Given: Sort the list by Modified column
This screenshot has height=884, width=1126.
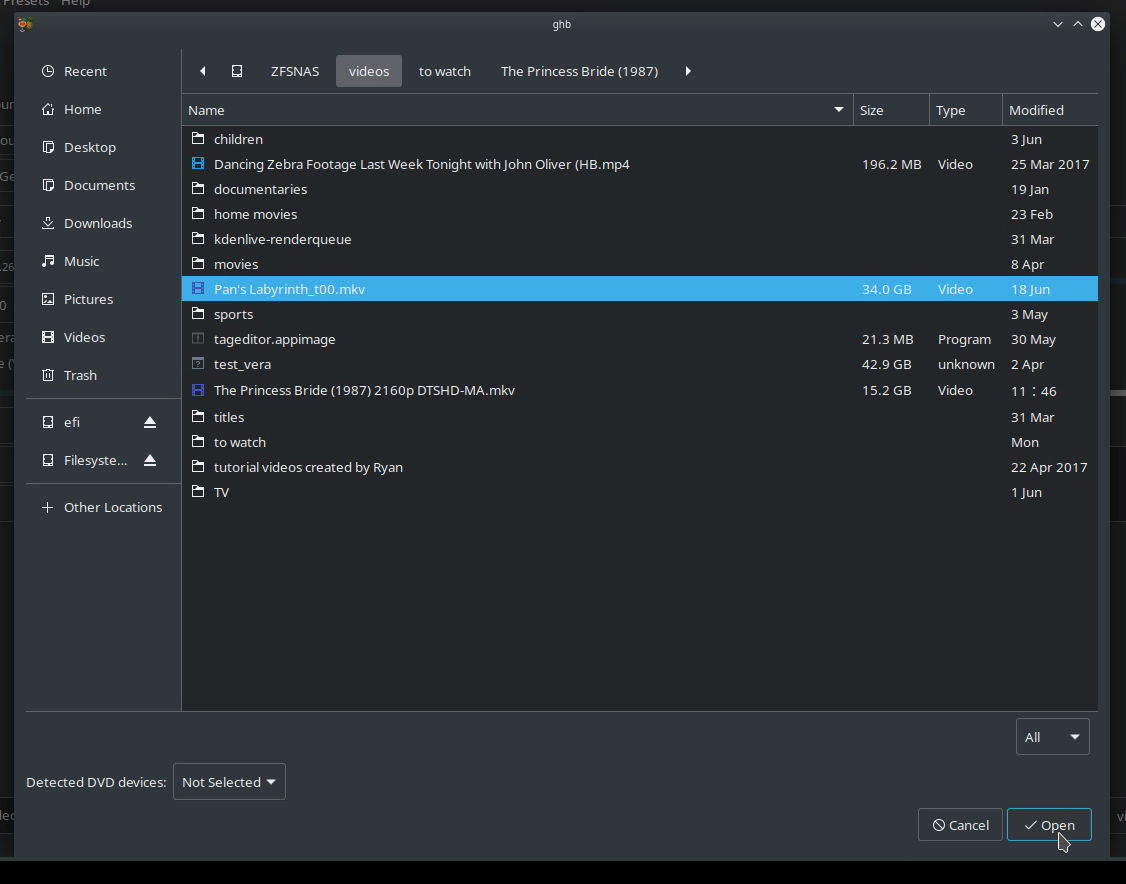Looking at the screenshot, I should point(1050,110).
